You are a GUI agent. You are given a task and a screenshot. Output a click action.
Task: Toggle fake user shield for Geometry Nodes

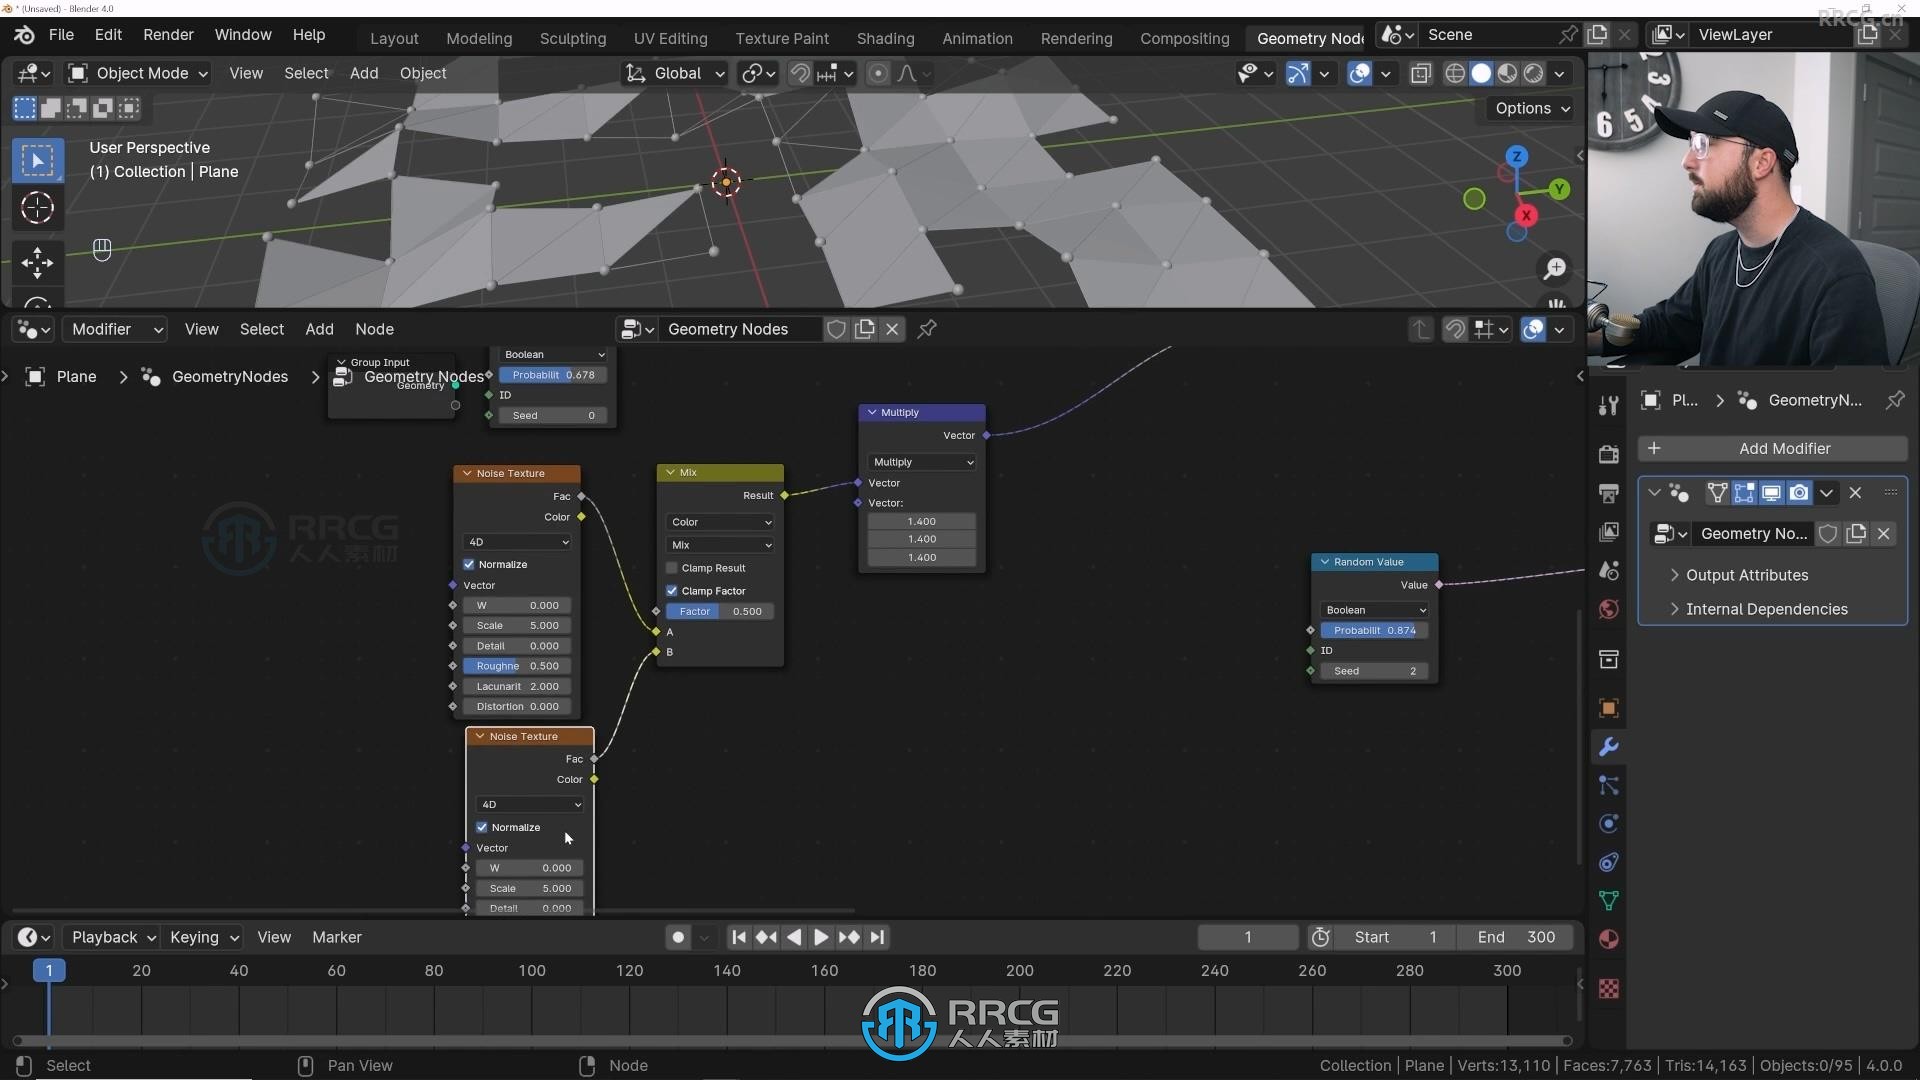(x=837, y=329)
